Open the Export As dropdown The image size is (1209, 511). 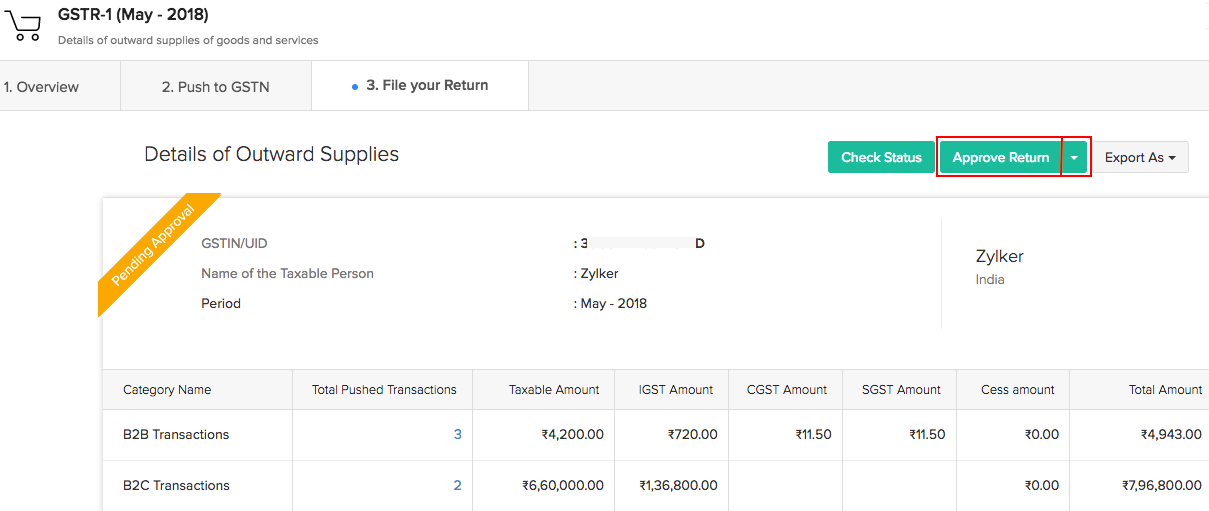pos(1140,157)
